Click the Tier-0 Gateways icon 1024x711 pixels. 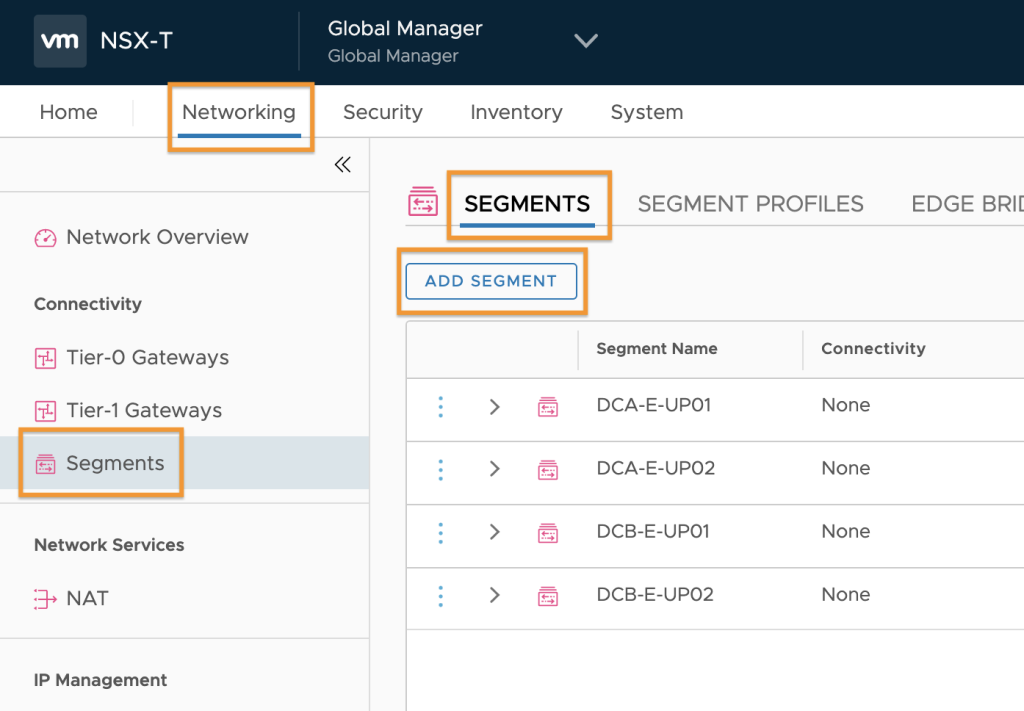tap(45, 358)
